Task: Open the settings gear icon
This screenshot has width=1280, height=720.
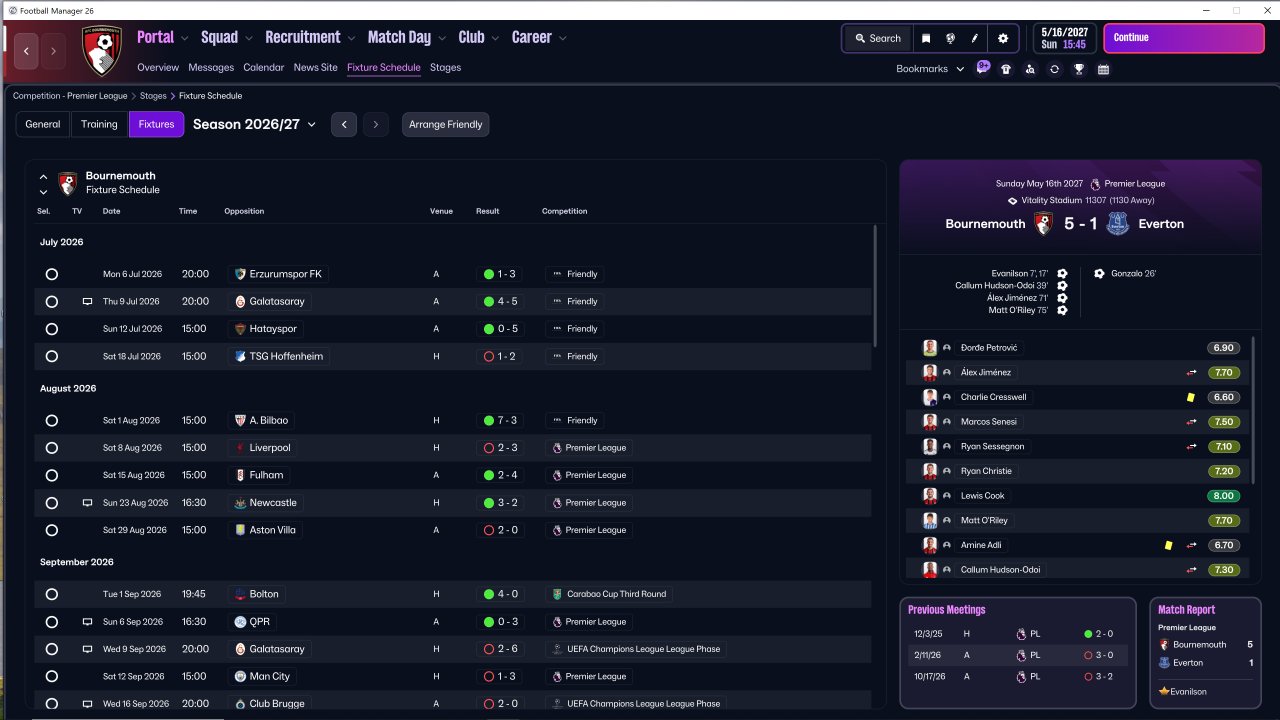Action: 1003,38
